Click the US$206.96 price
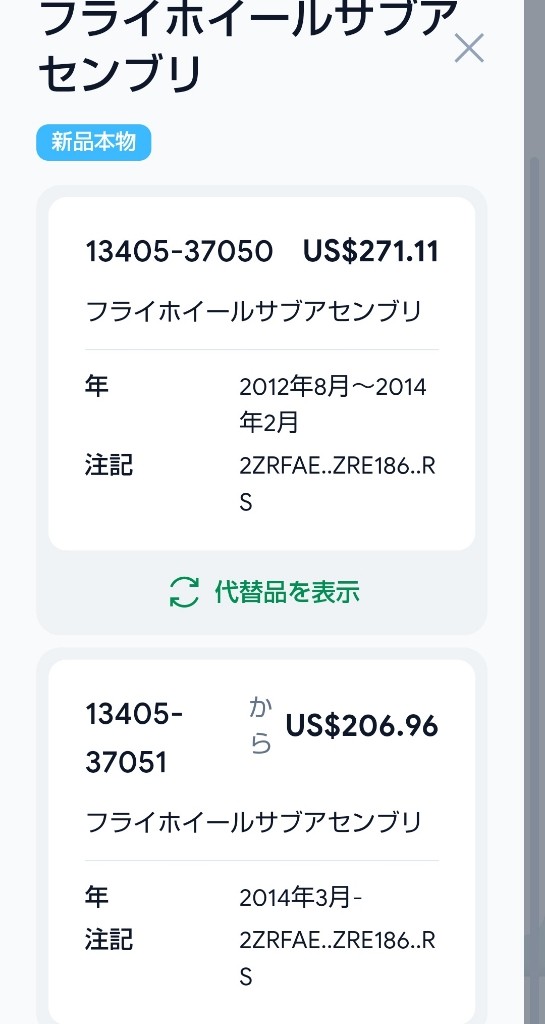This screenshot has height=1024, width=545. click(x=362, y=726)
